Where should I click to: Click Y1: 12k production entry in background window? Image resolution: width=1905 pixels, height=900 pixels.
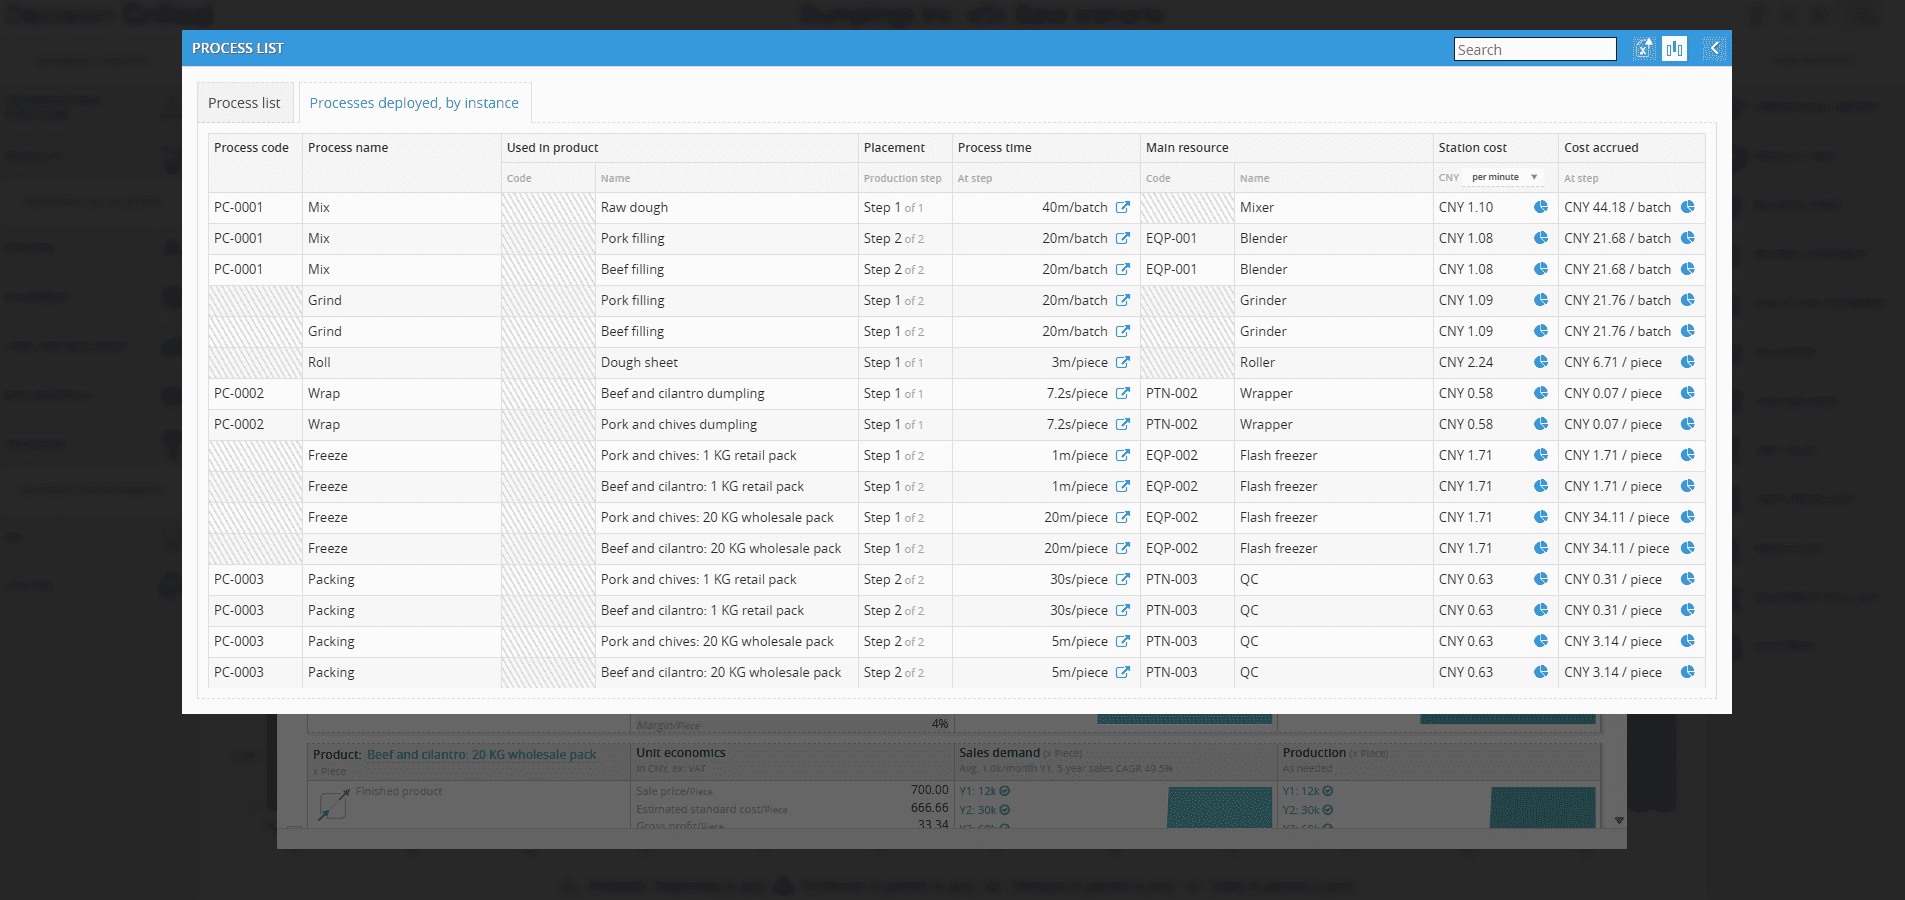[x=1308, y=791]
